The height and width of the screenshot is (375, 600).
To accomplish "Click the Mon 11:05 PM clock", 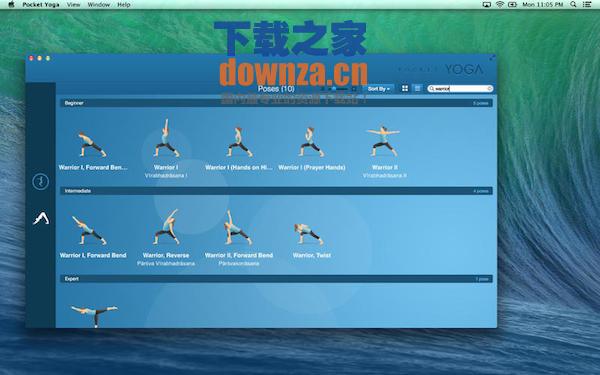I will [x=543, y=5].
